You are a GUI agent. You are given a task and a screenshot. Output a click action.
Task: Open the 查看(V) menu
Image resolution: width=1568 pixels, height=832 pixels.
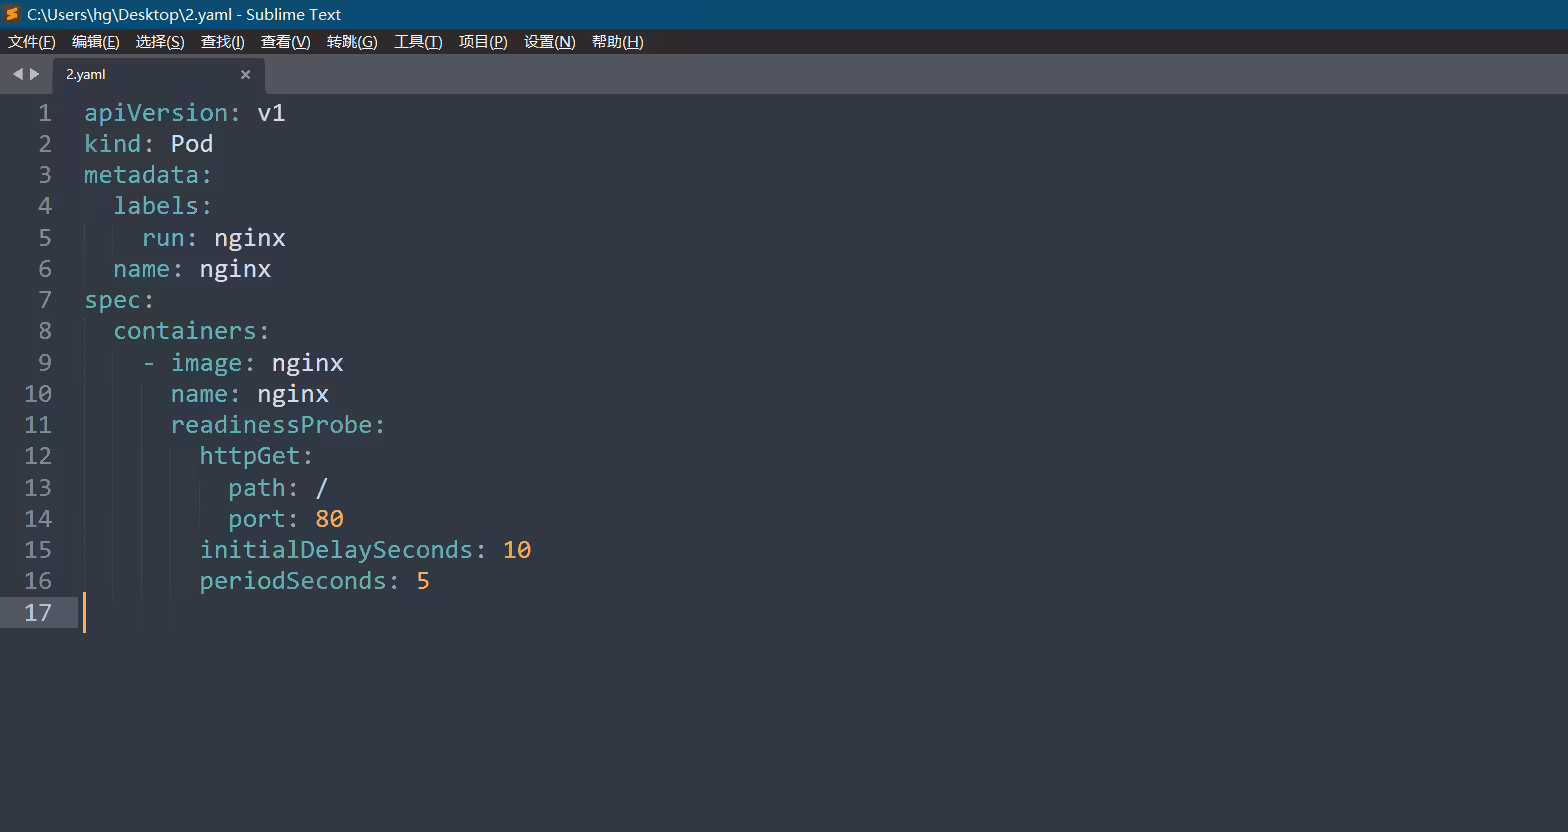click(286, 42)
